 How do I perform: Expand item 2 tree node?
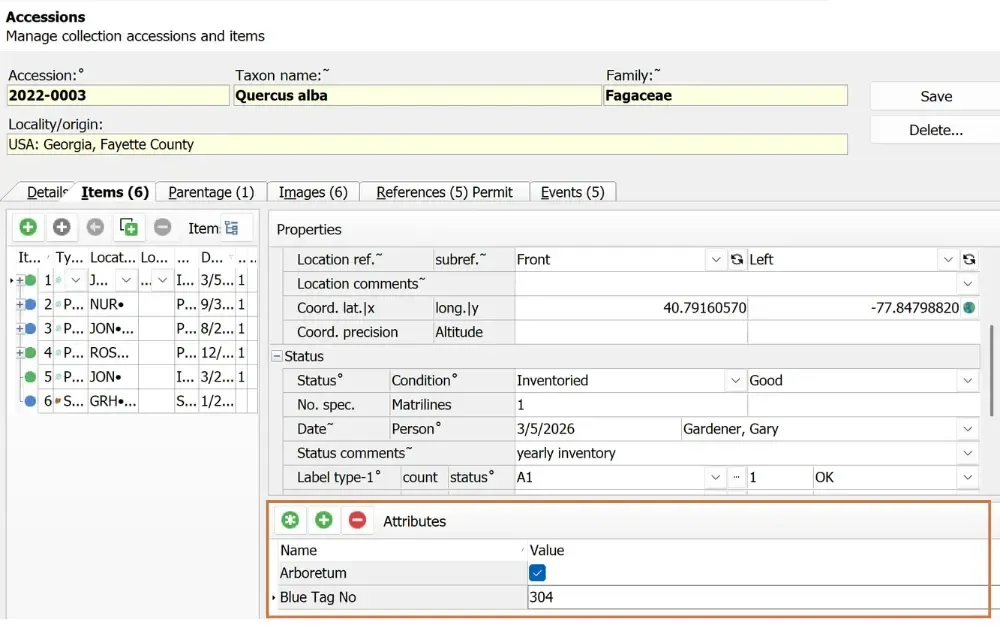20,304
